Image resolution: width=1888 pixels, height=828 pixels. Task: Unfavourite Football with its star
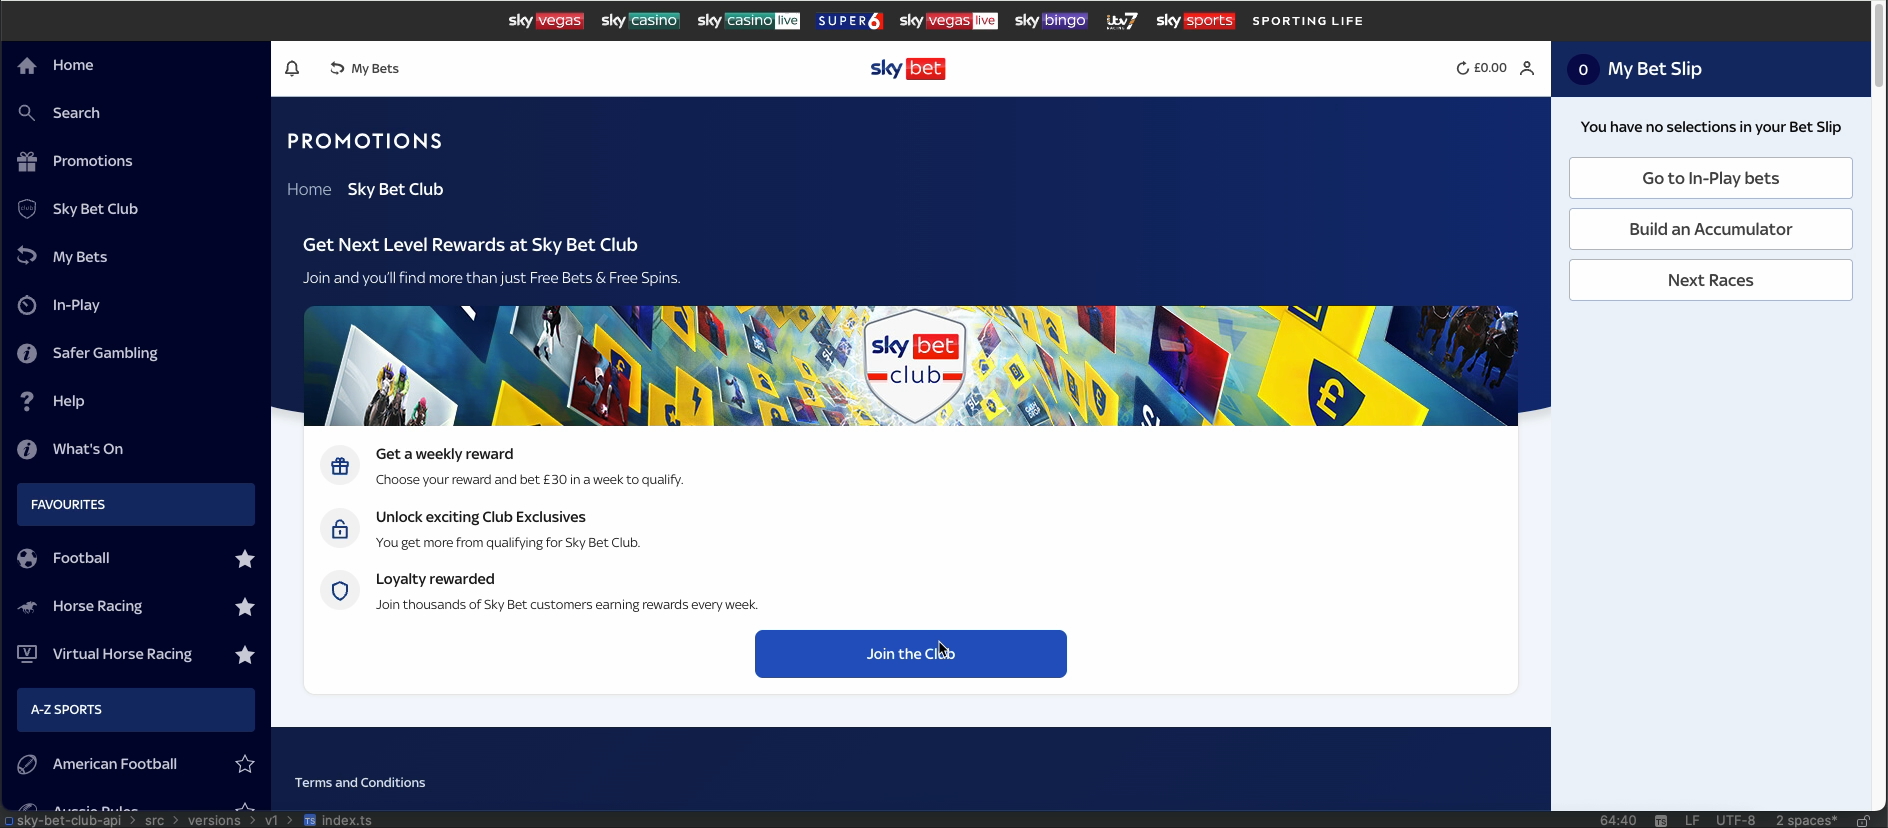click(245, 559)
